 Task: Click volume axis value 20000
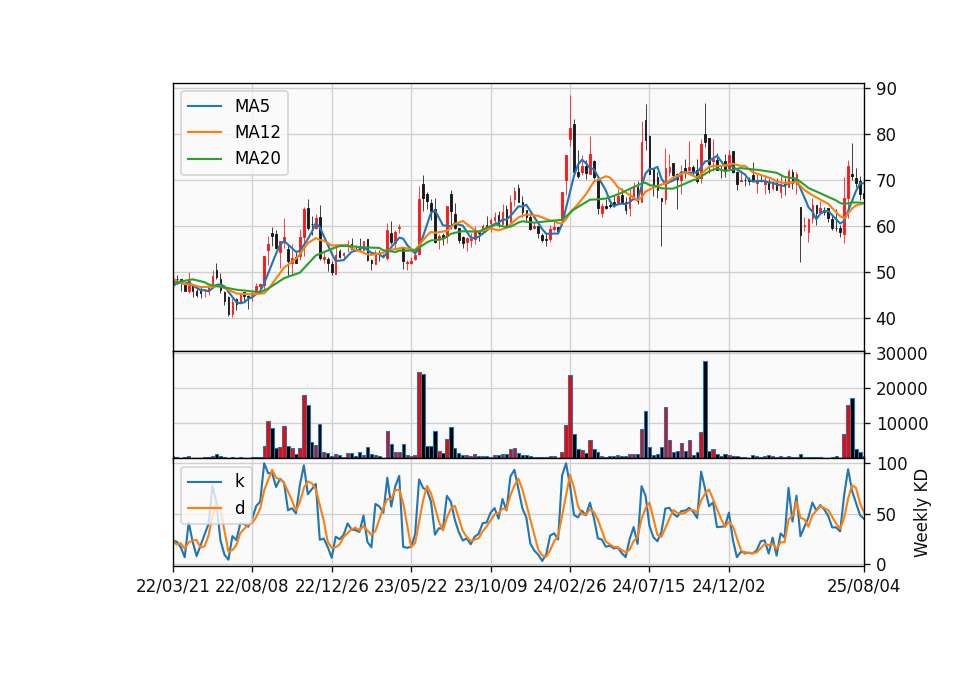901,389
